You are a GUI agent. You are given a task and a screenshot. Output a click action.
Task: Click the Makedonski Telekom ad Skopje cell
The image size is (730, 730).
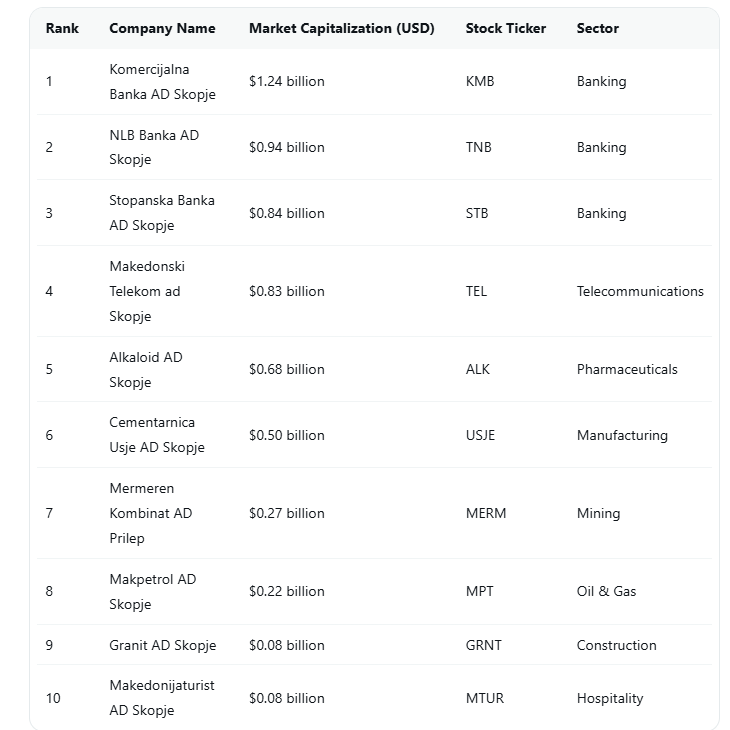pyautogui.click(x=147, y=291)
